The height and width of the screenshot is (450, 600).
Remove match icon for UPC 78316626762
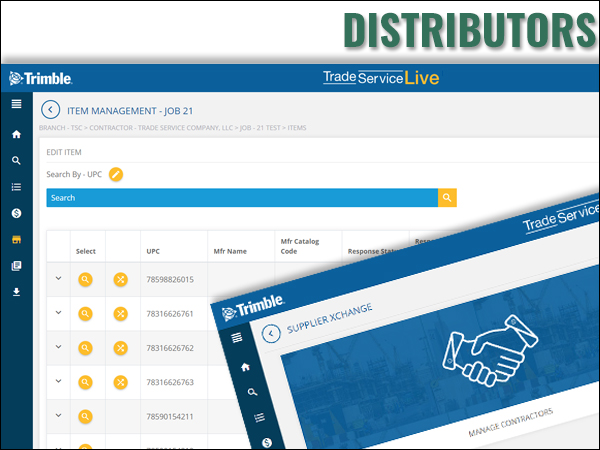(x=121, y=348)
